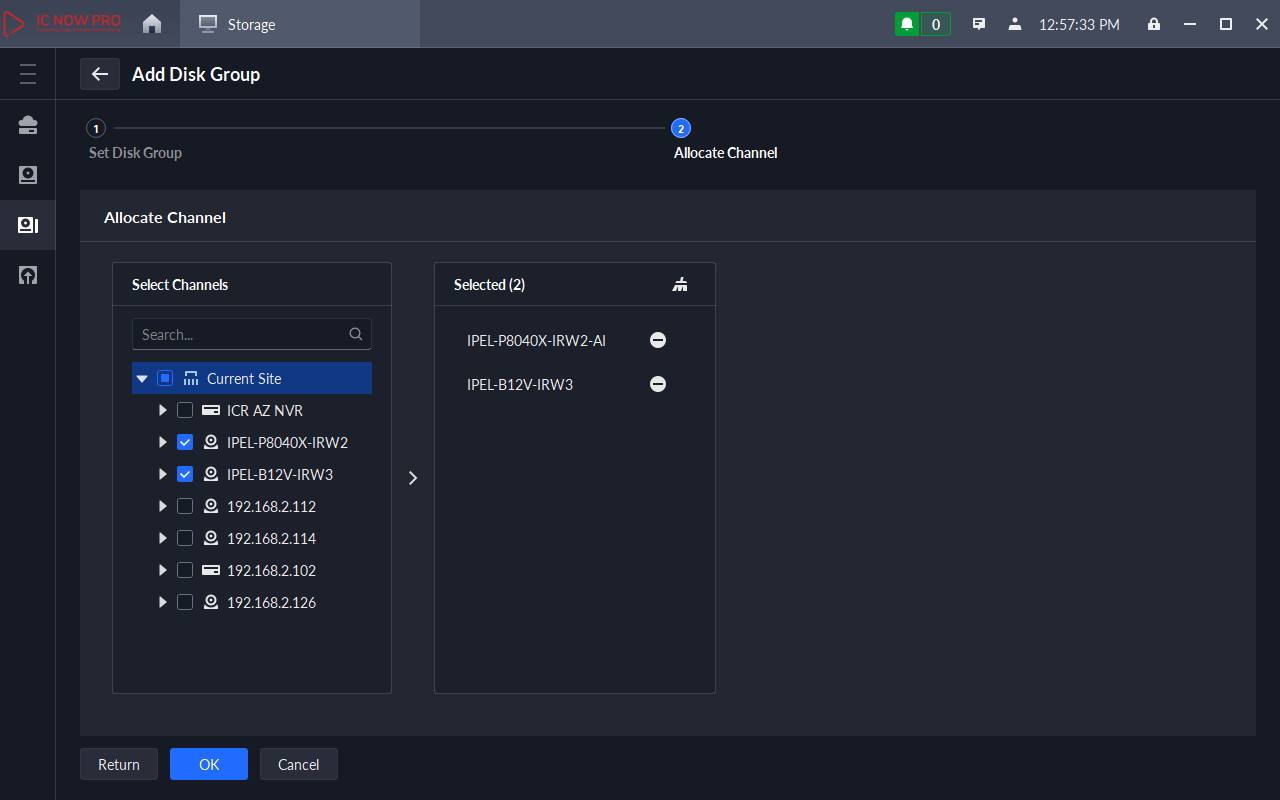This screenshot has width=1280, height=800.
Task: Open the Storage tab
Action: 300,24
